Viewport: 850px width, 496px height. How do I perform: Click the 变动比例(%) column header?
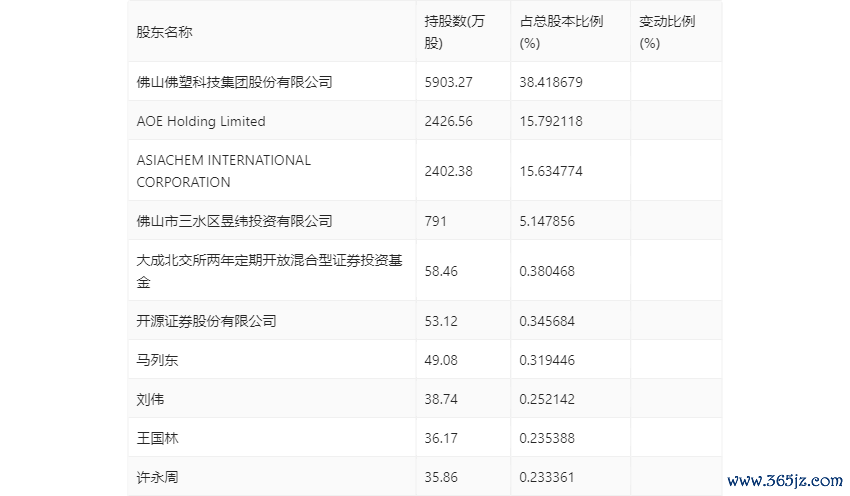(667, 32)
